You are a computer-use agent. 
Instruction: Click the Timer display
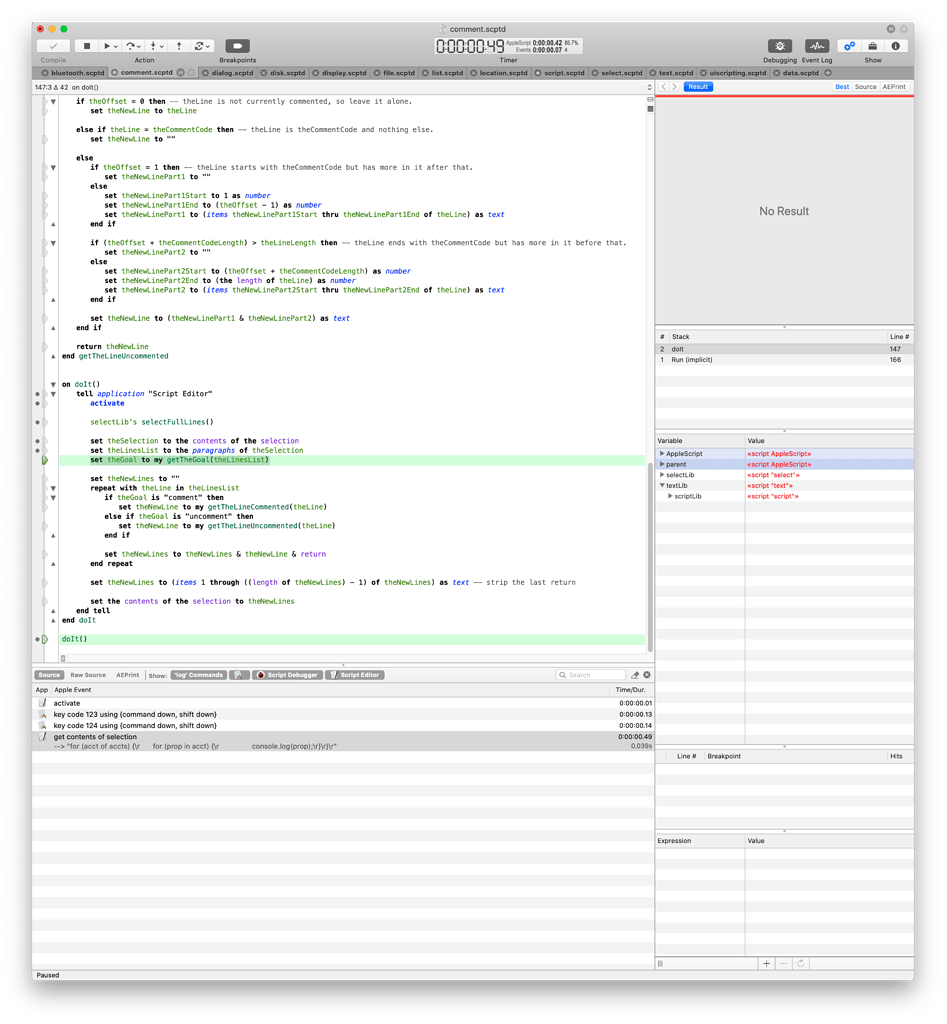click(508, 46)
